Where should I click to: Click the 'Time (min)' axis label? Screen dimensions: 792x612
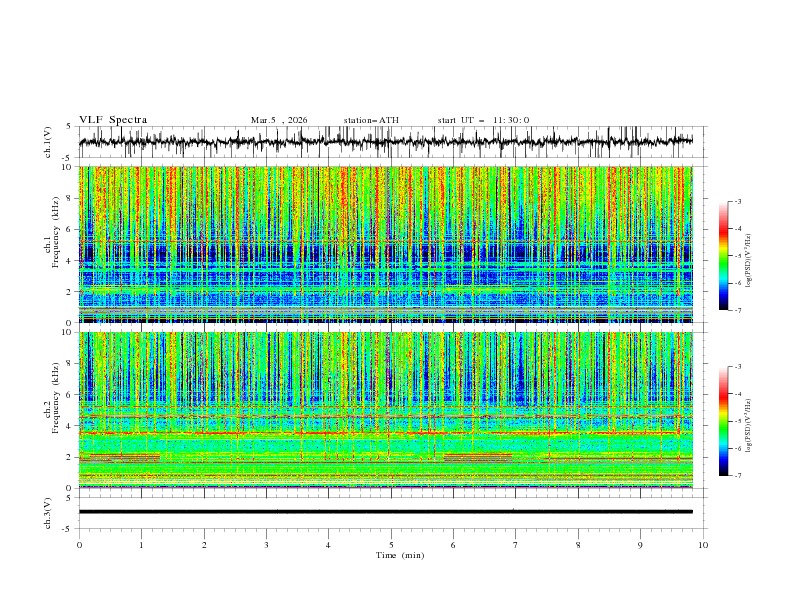pyautogui.click(x=400, y=555)
